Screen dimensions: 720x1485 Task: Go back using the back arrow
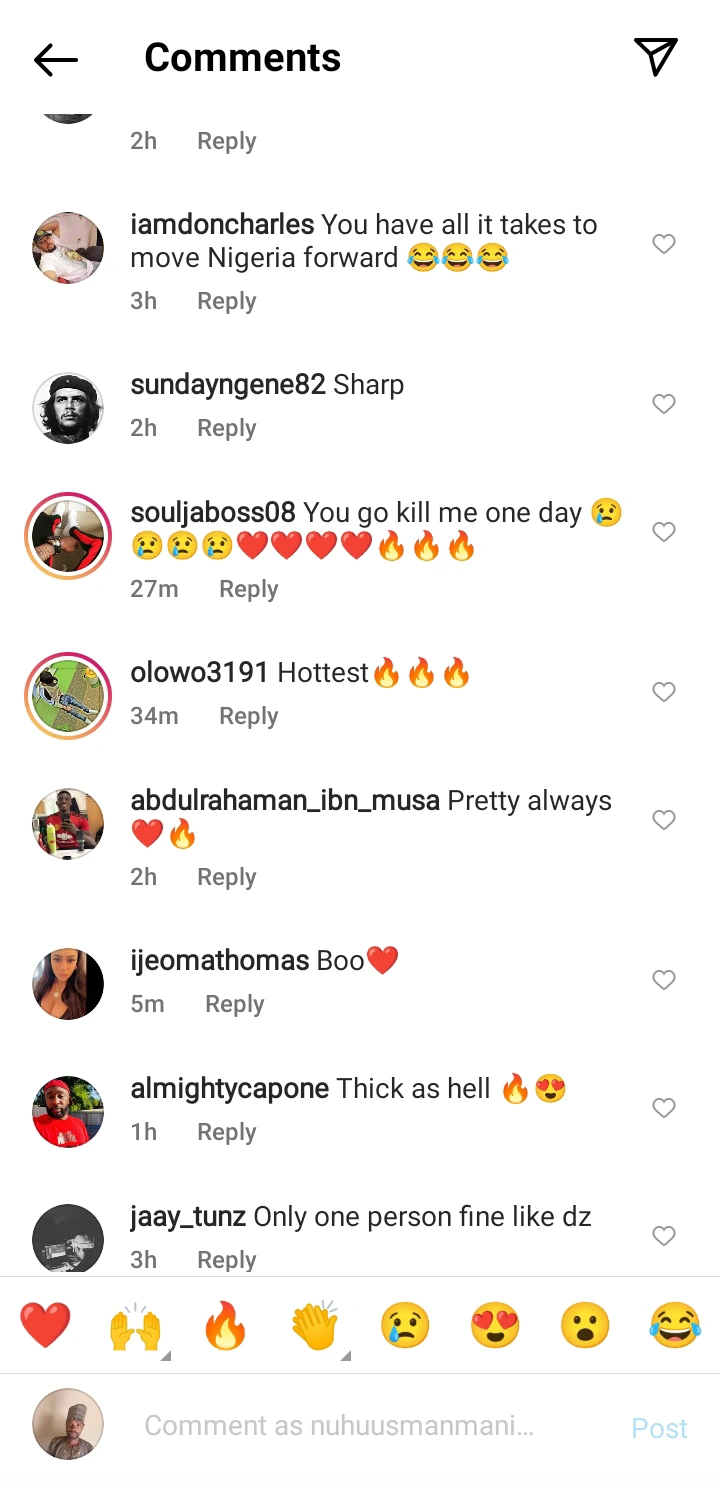[55, 60]
